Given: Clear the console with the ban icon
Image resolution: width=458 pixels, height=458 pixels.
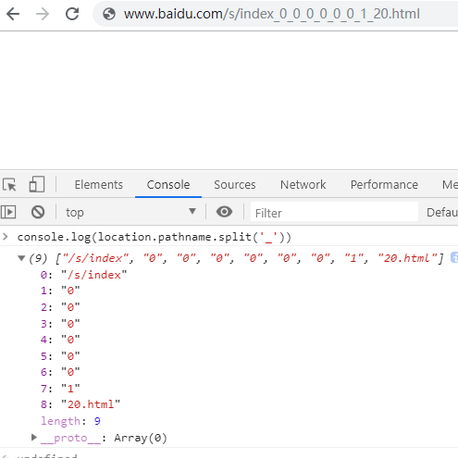Looking at the screenshot, I should 38,212.
